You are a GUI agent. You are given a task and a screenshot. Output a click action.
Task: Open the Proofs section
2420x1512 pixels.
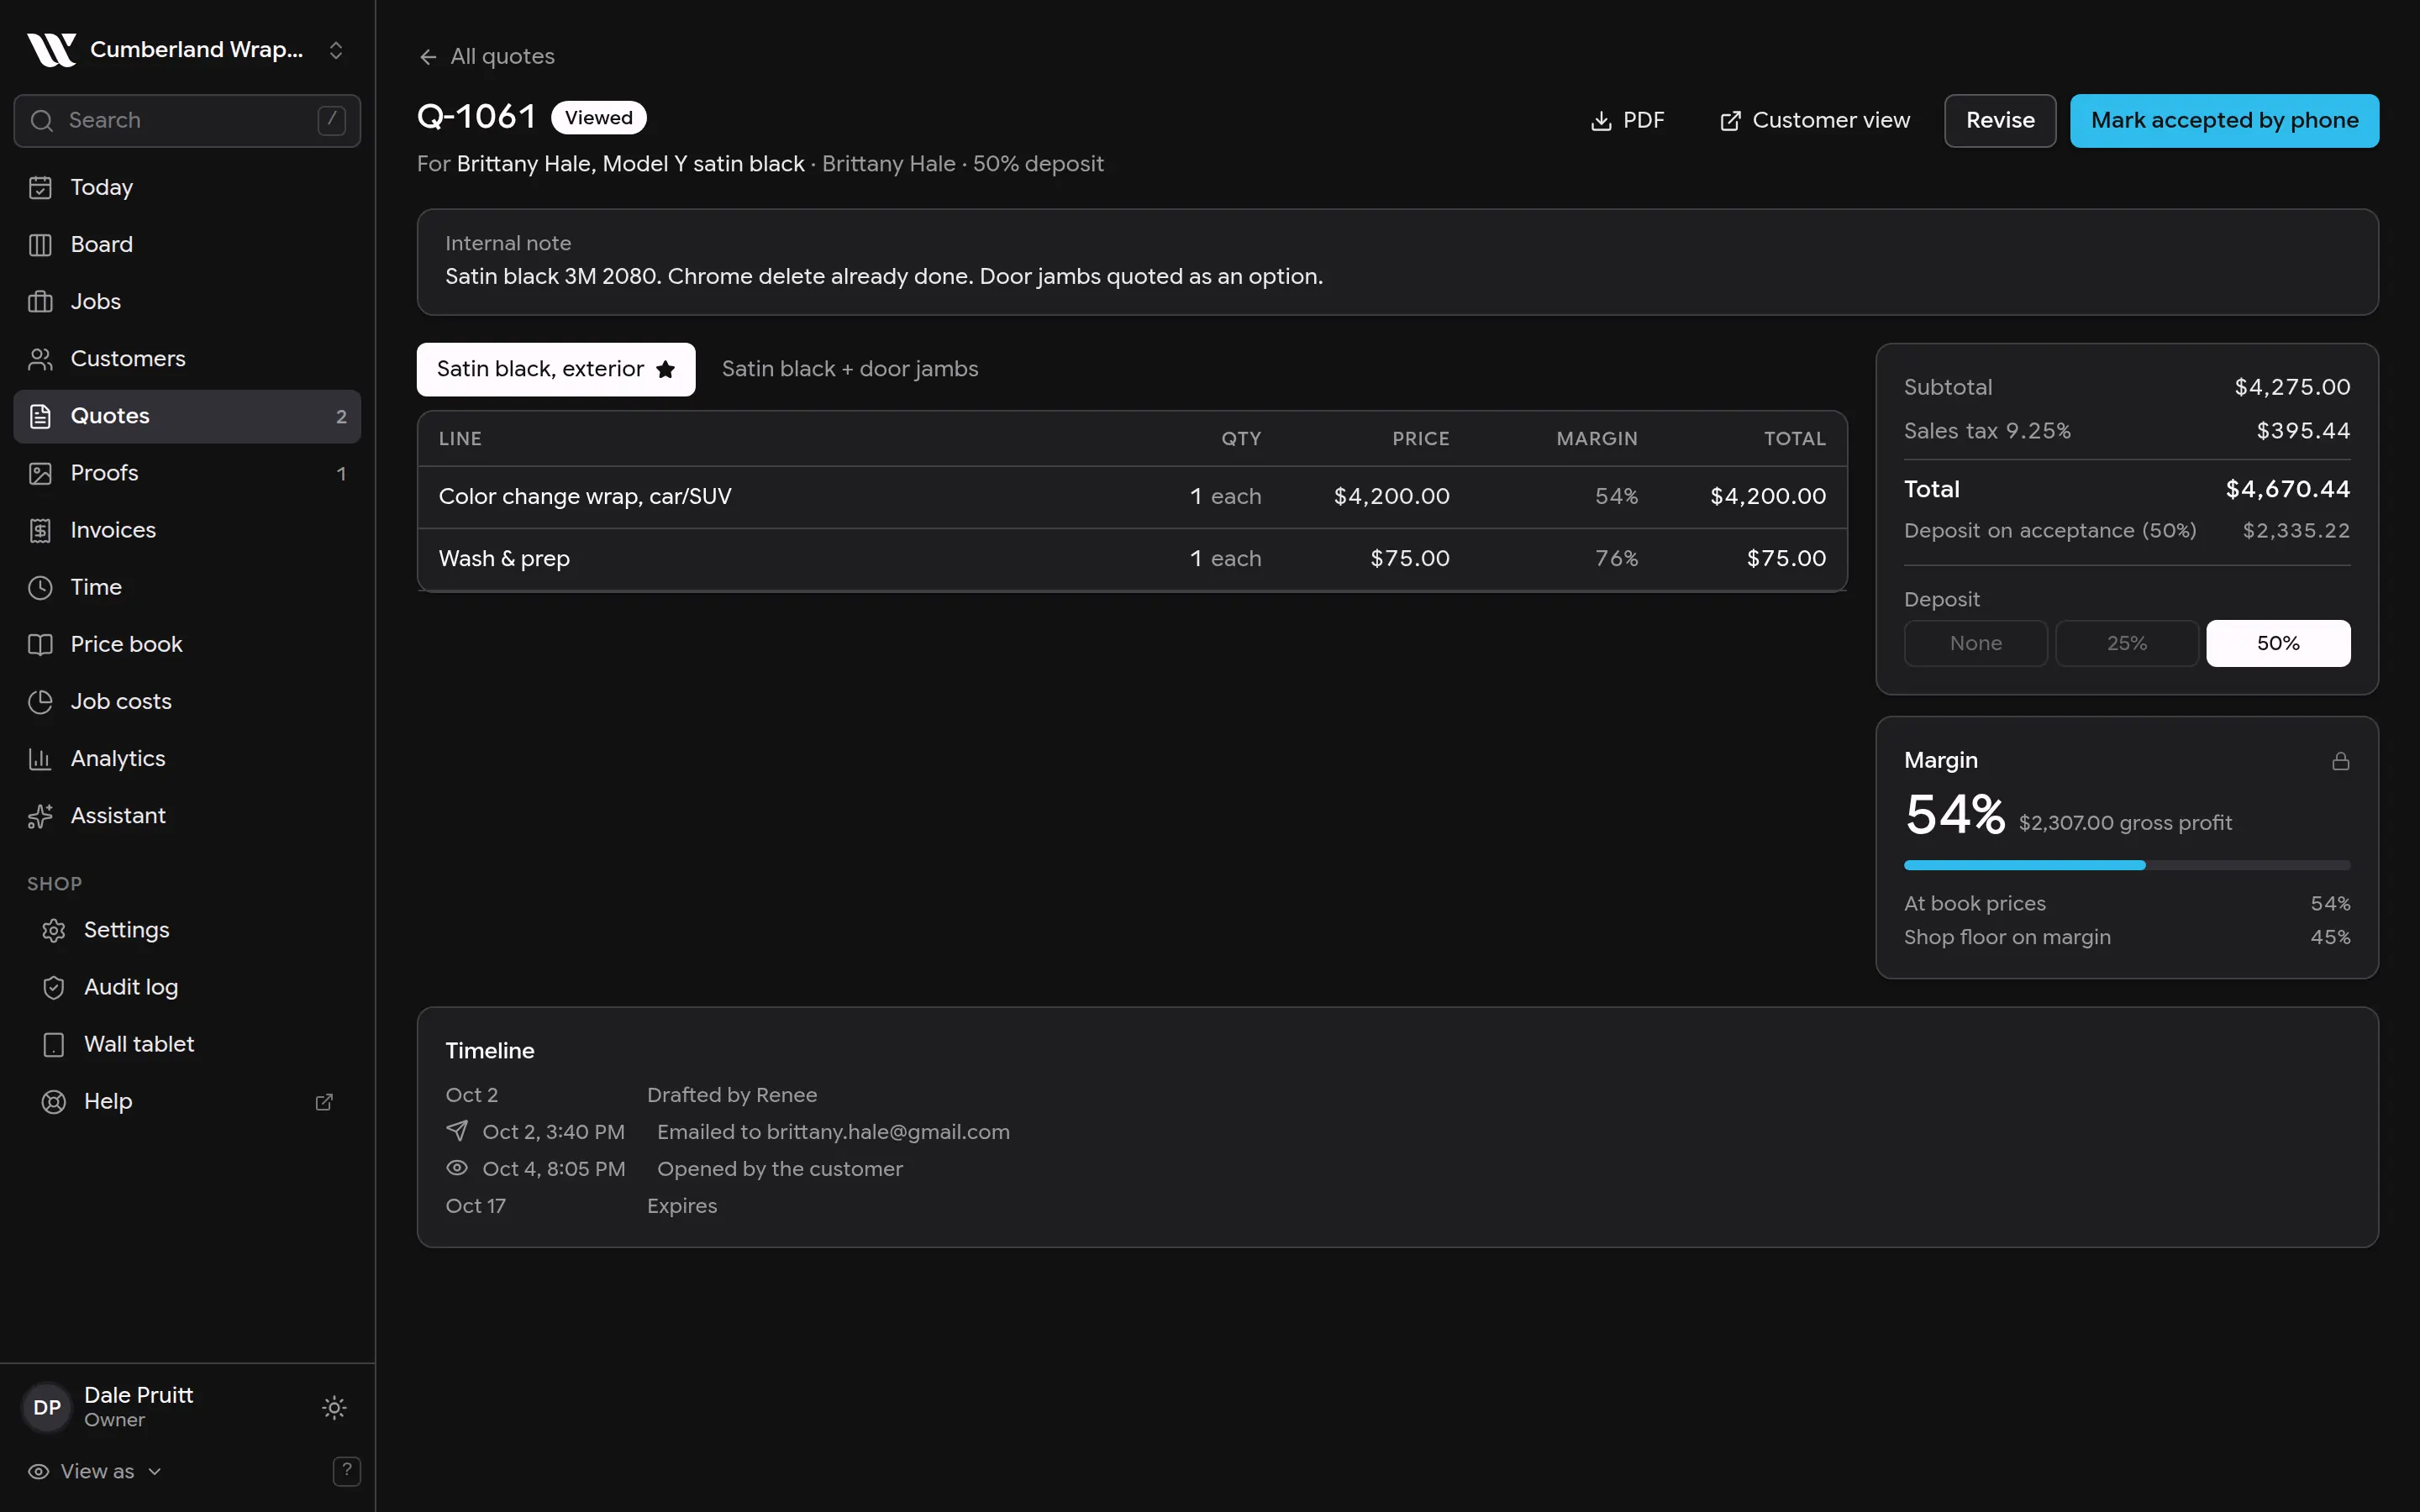pos(187,473)
